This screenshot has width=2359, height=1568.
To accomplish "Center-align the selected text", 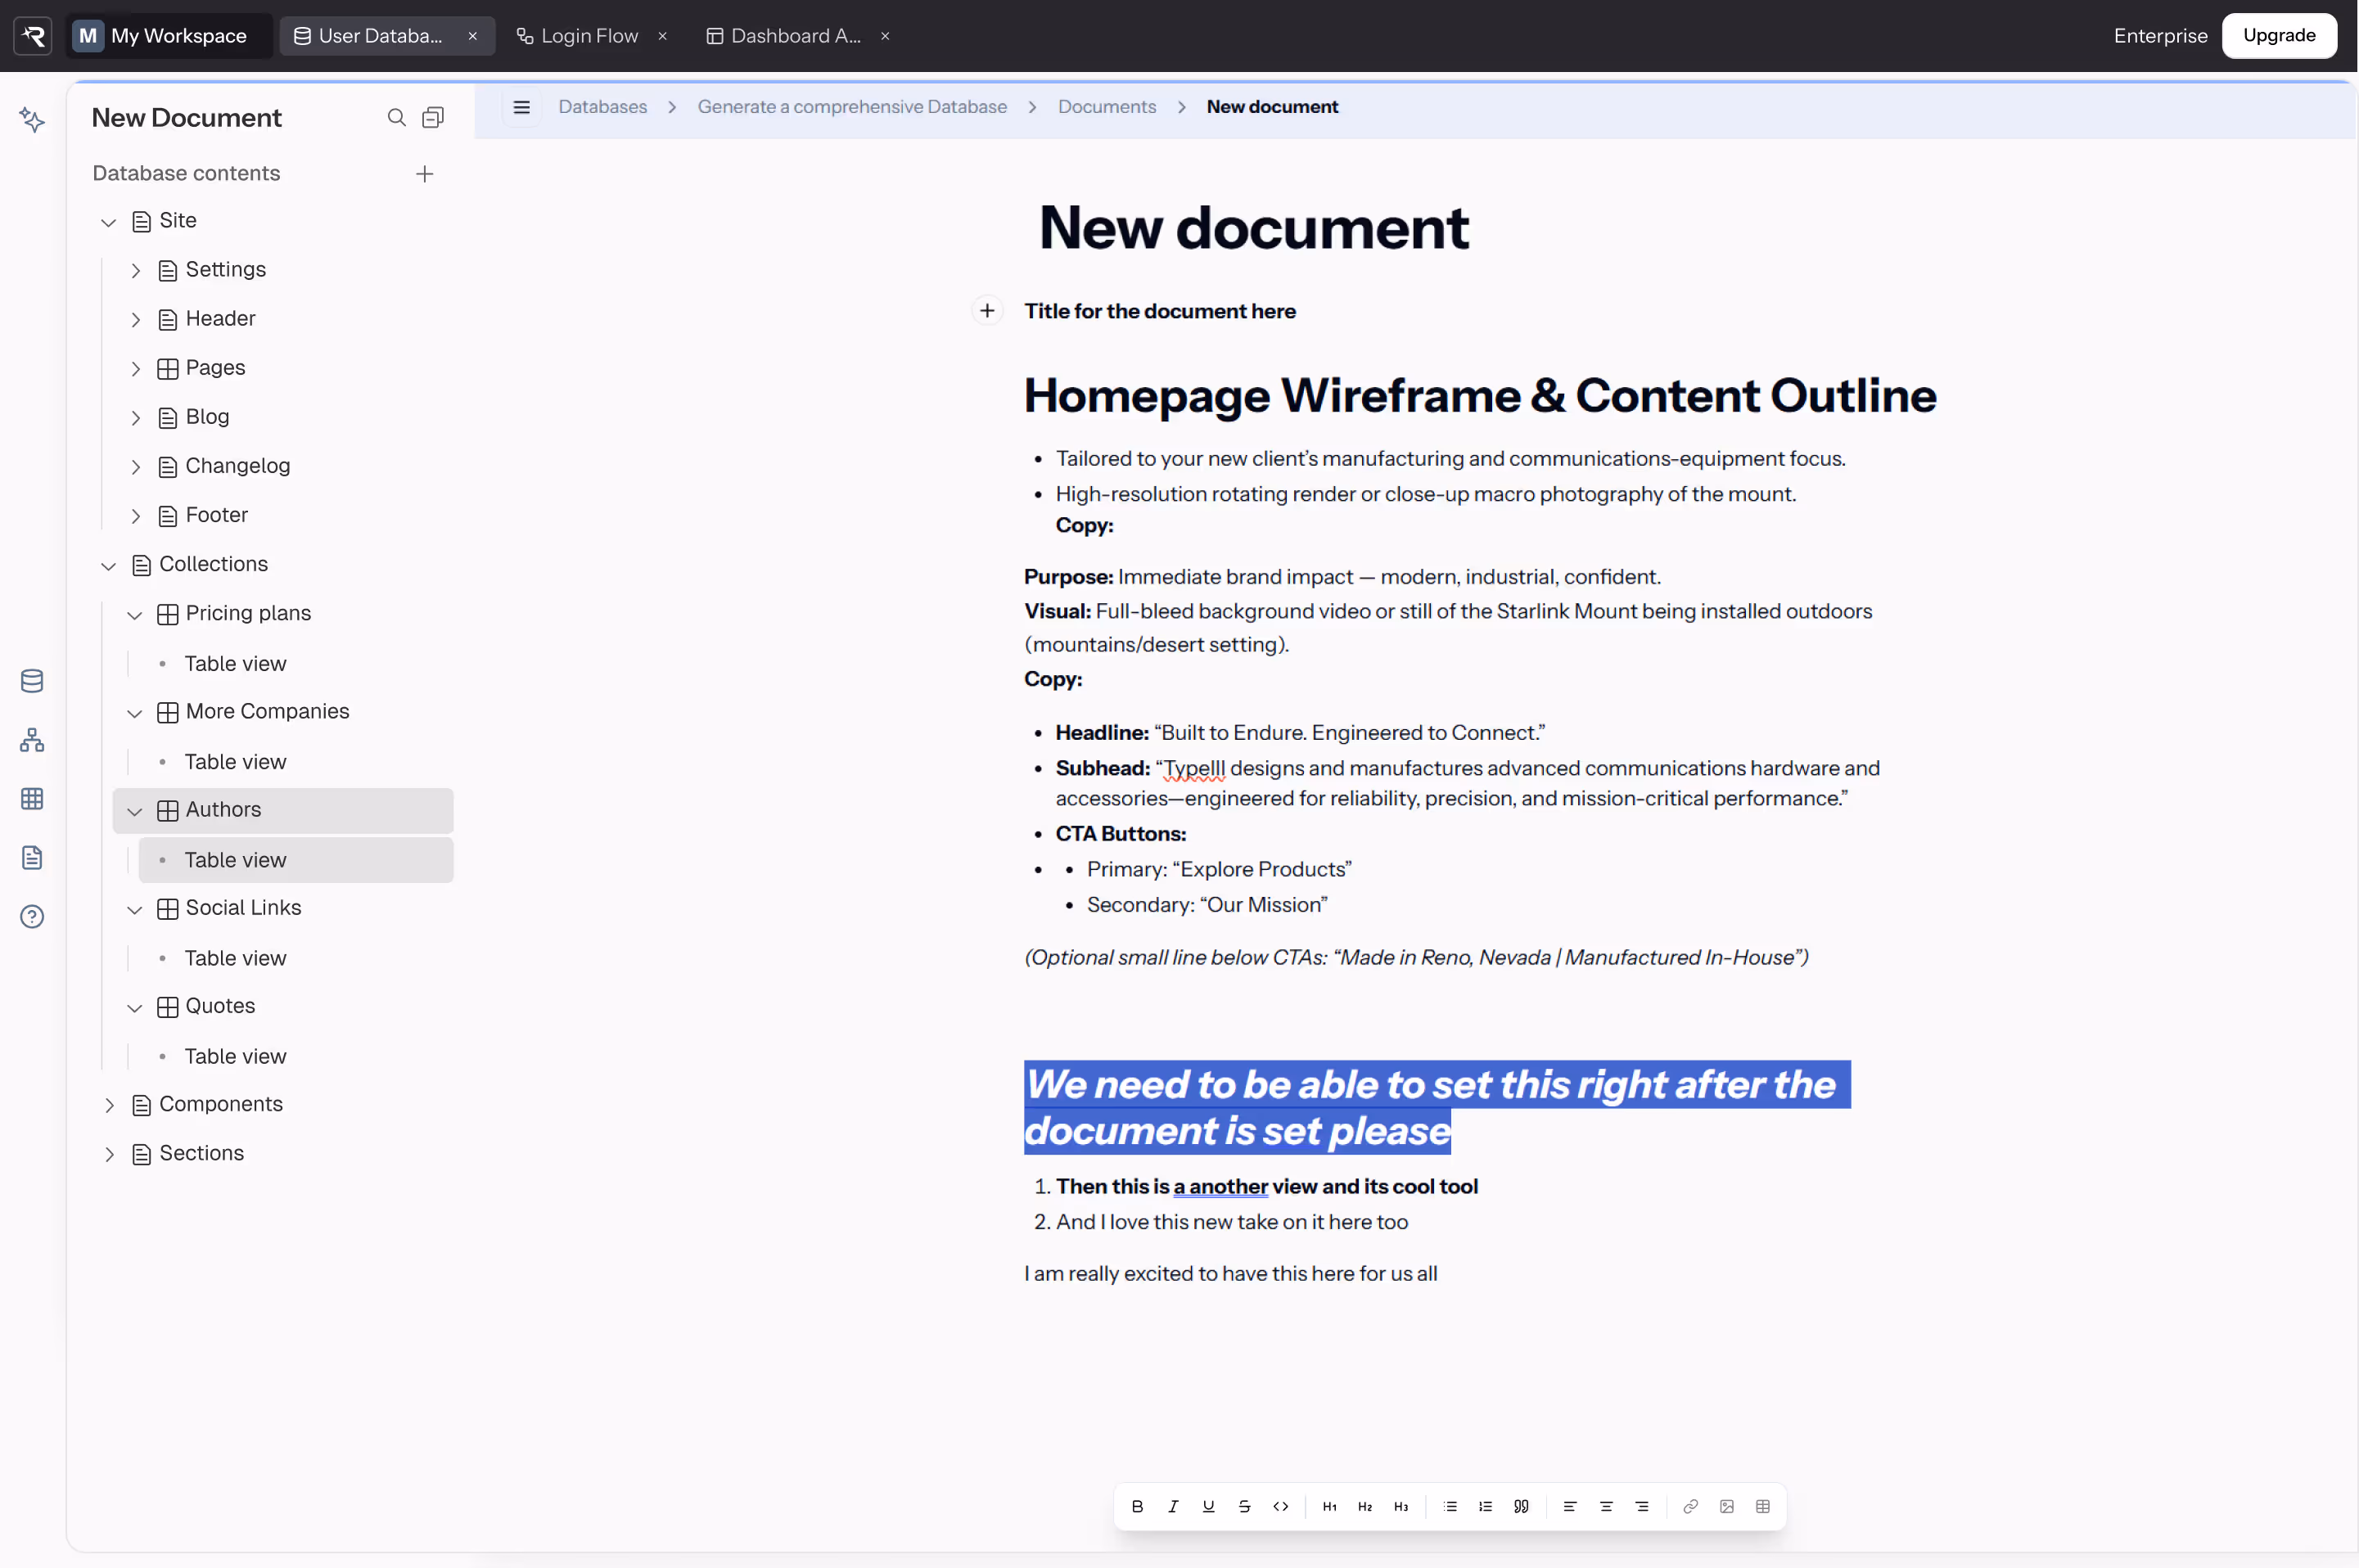I will 1606,1506.
